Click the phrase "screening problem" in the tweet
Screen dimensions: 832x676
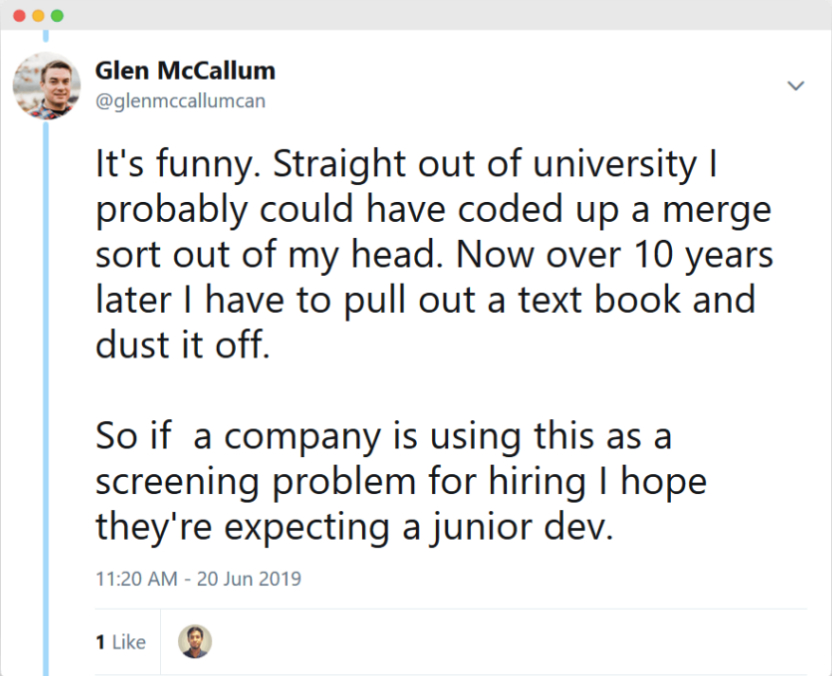click(x=255, y=482)
